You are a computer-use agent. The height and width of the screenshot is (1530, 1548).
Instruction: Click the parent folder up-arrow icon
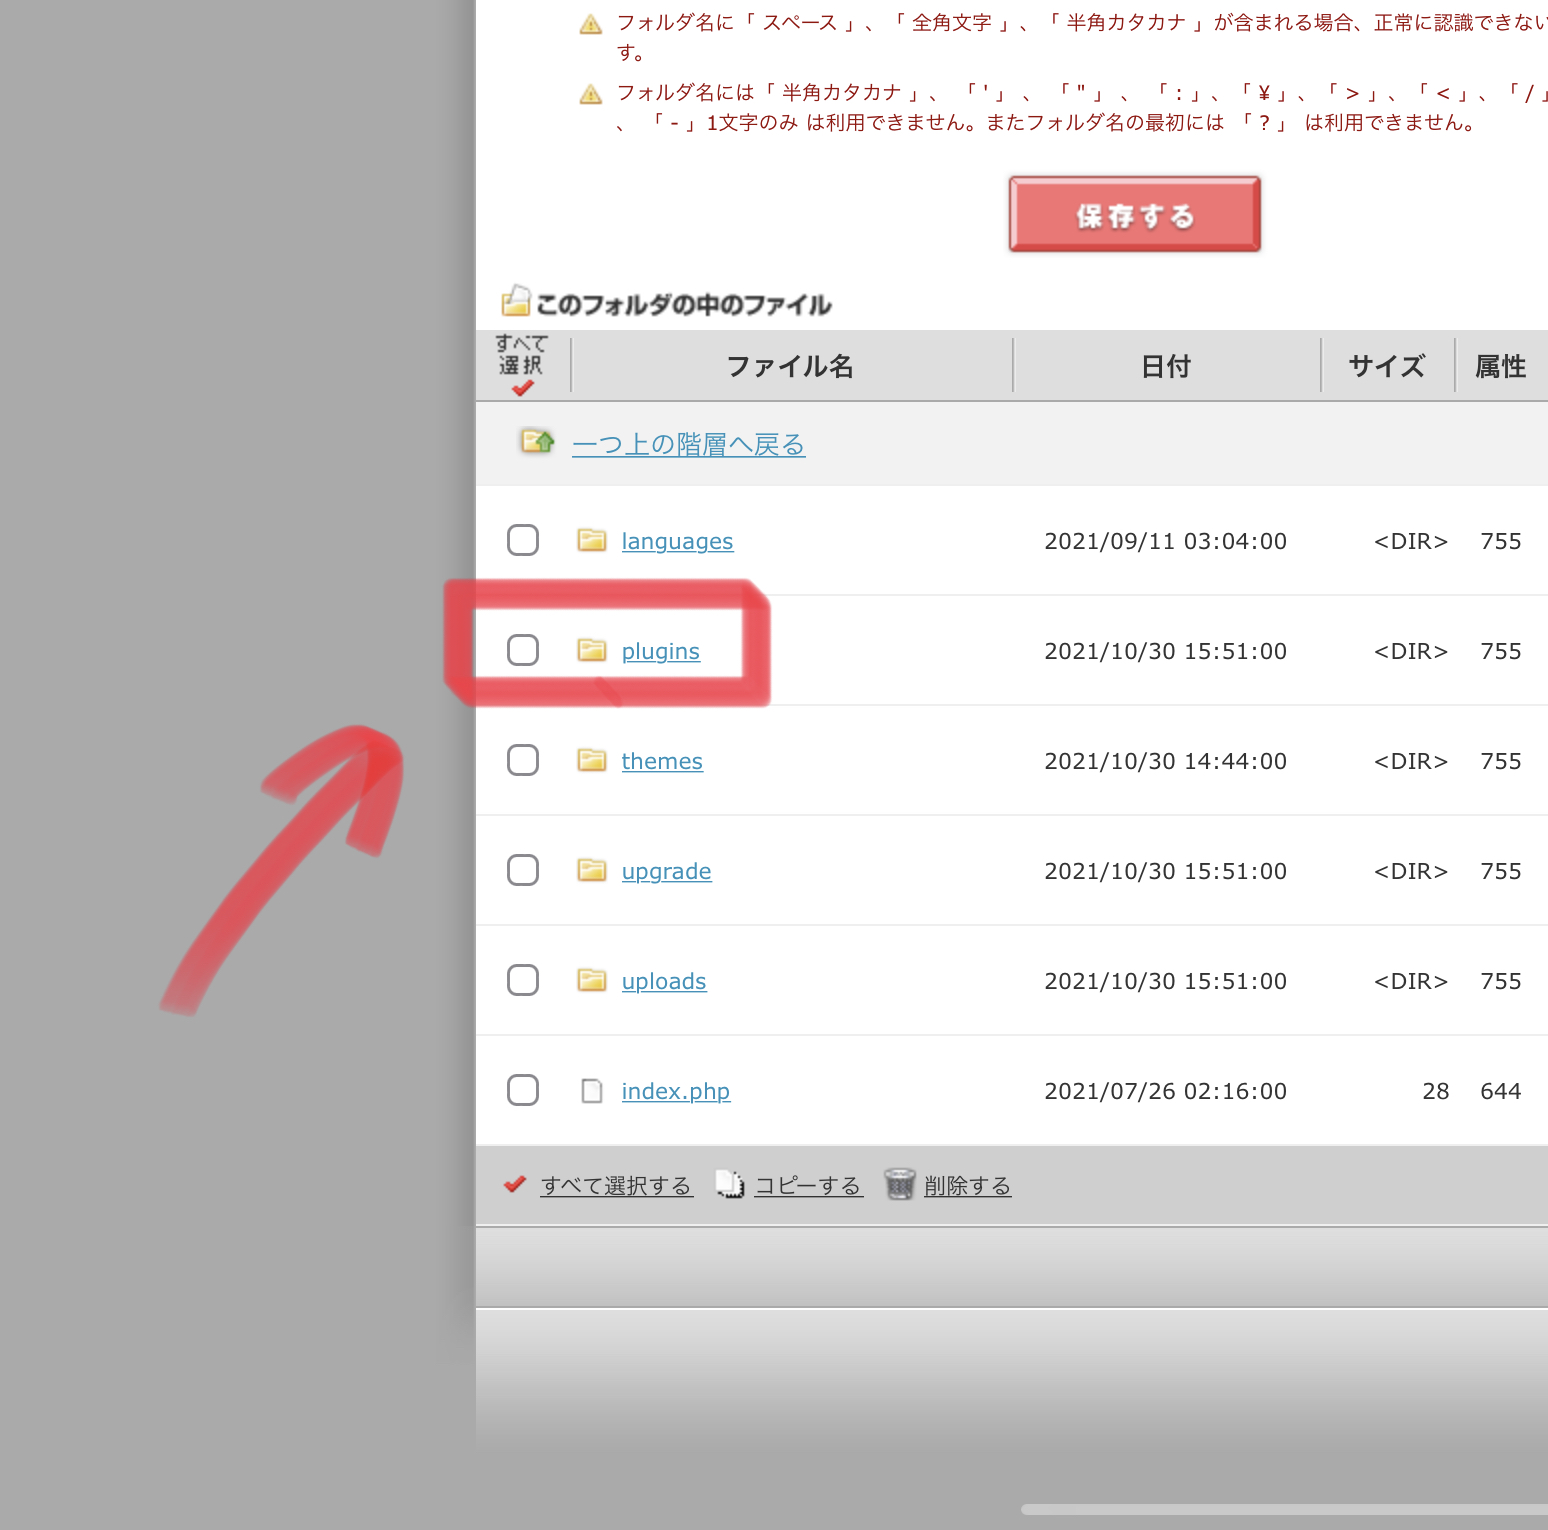tap(537, 442)
